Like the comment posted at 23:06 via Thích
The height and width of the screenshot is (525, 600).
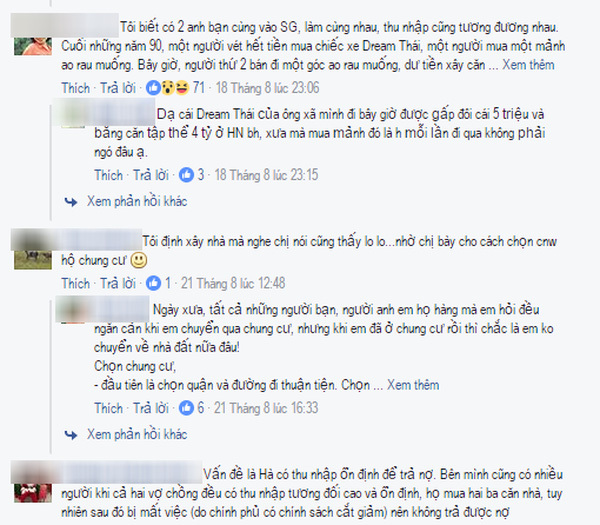pos(75,88)
